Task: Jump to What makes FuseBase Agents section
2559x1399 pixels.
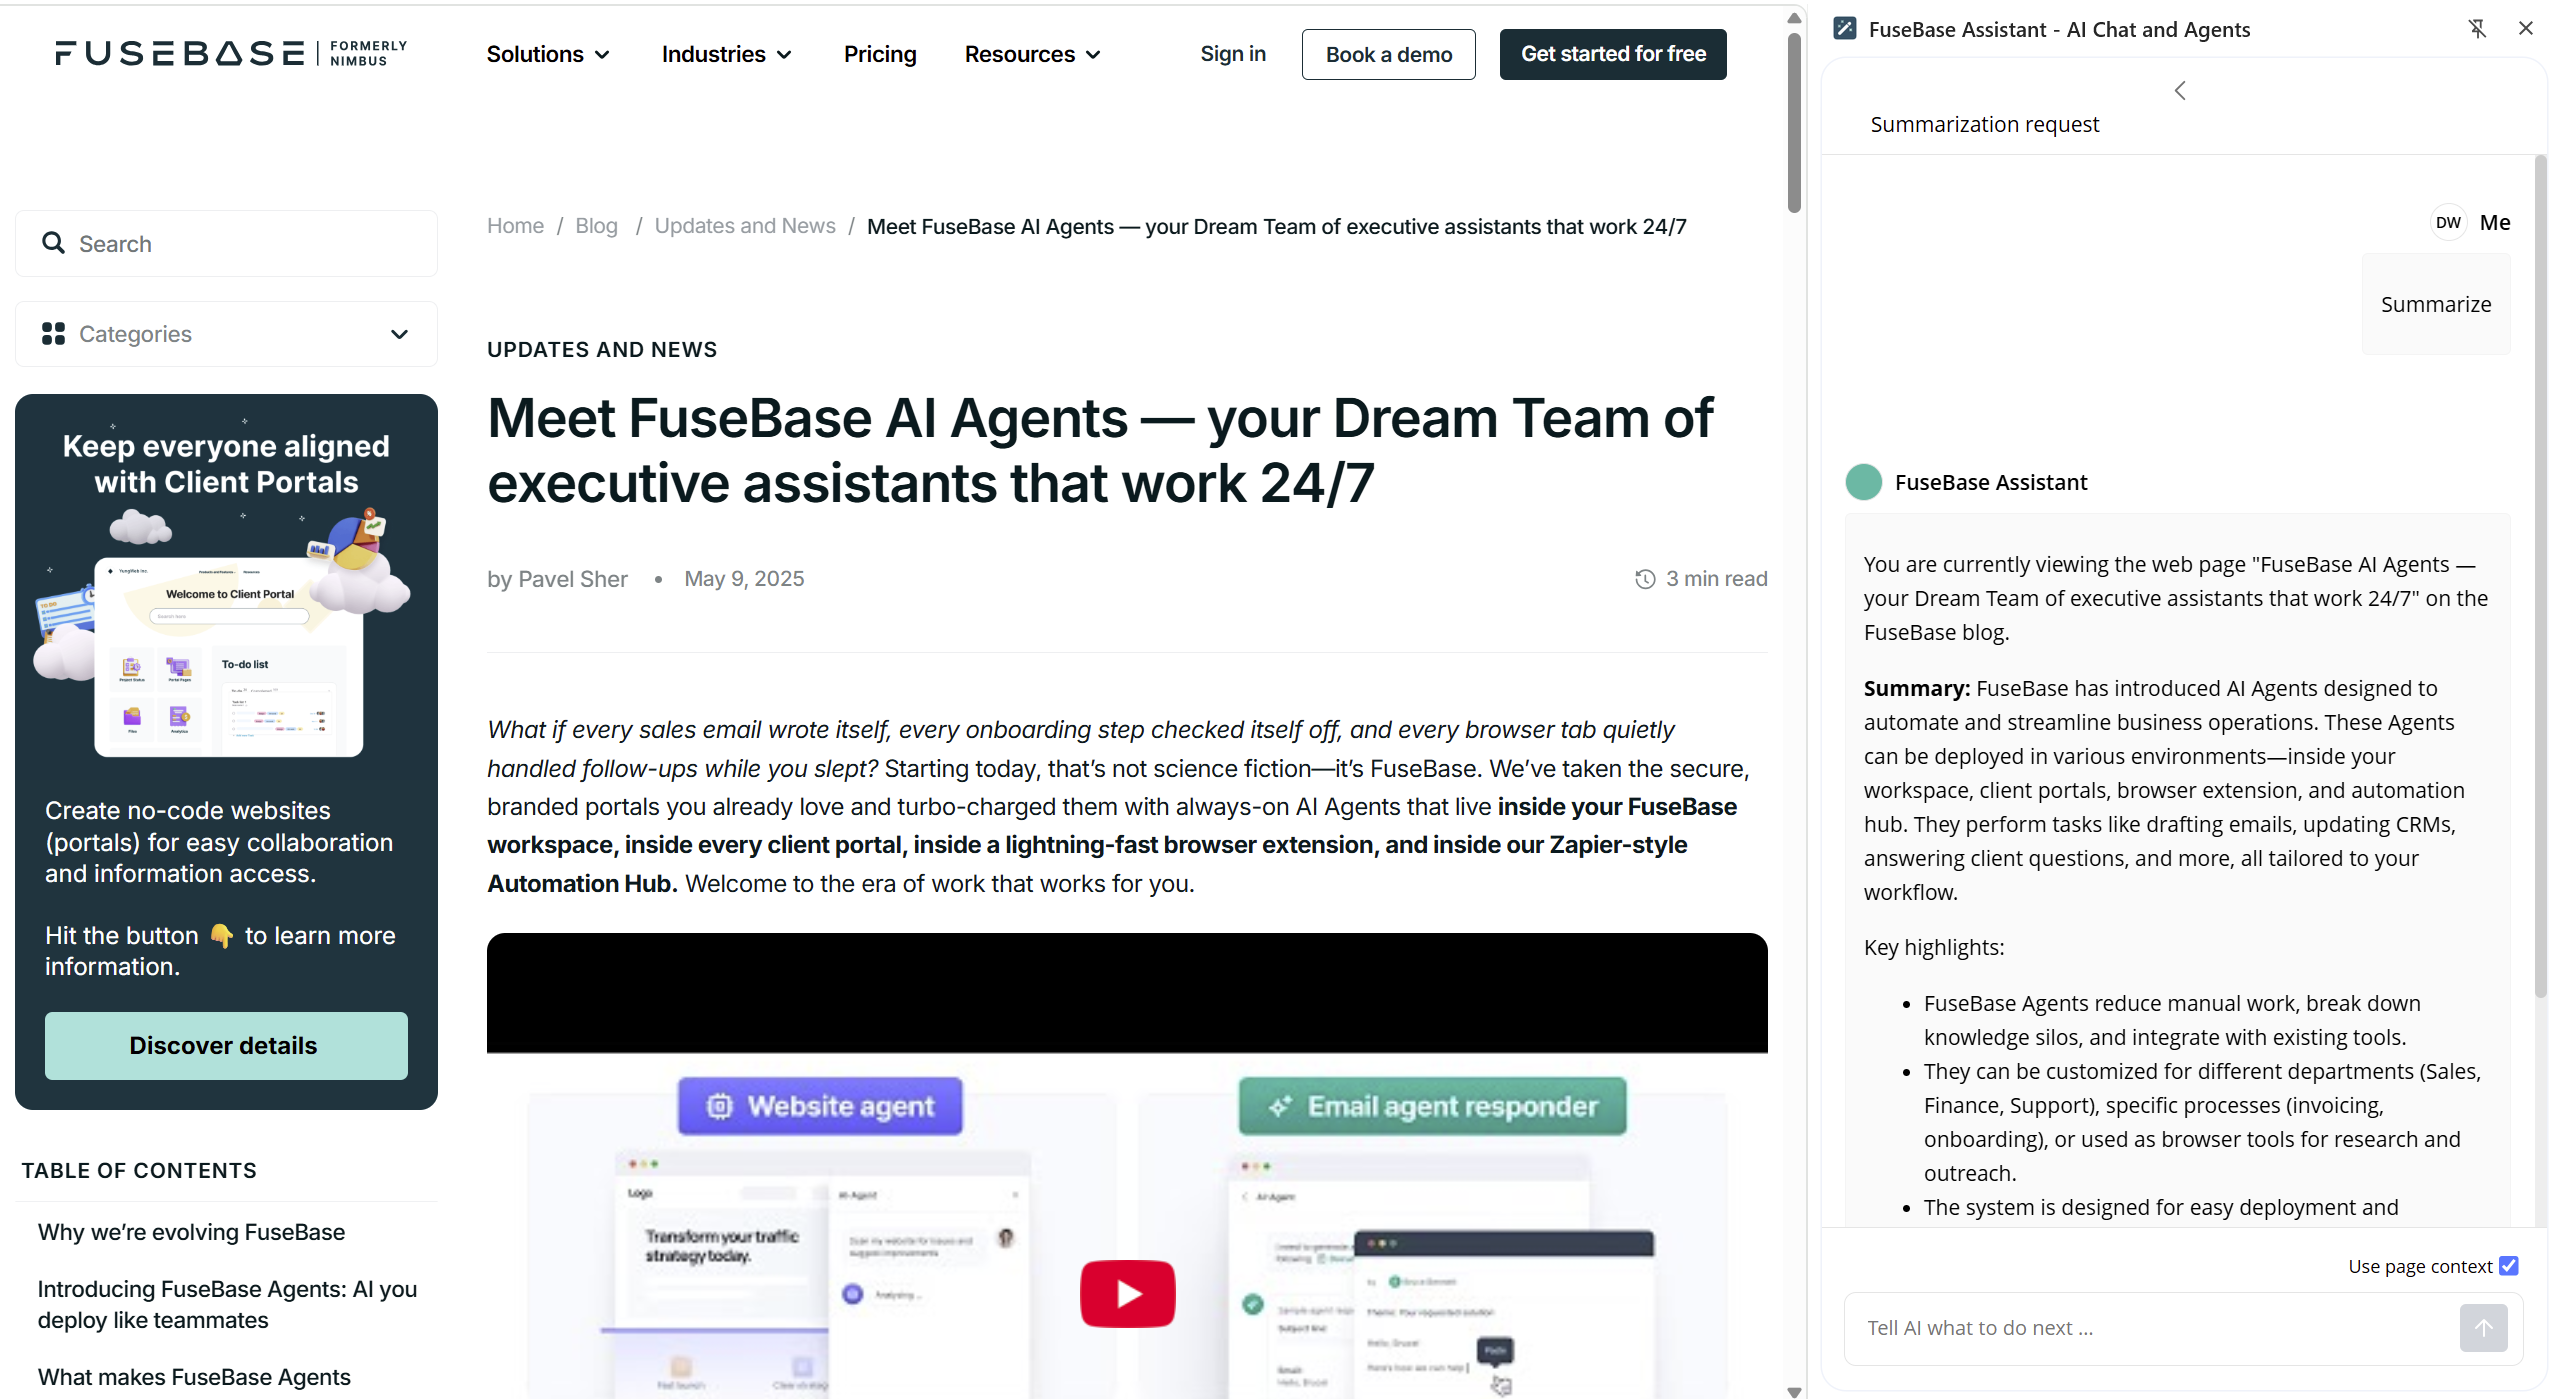Action: [194, 1377]
